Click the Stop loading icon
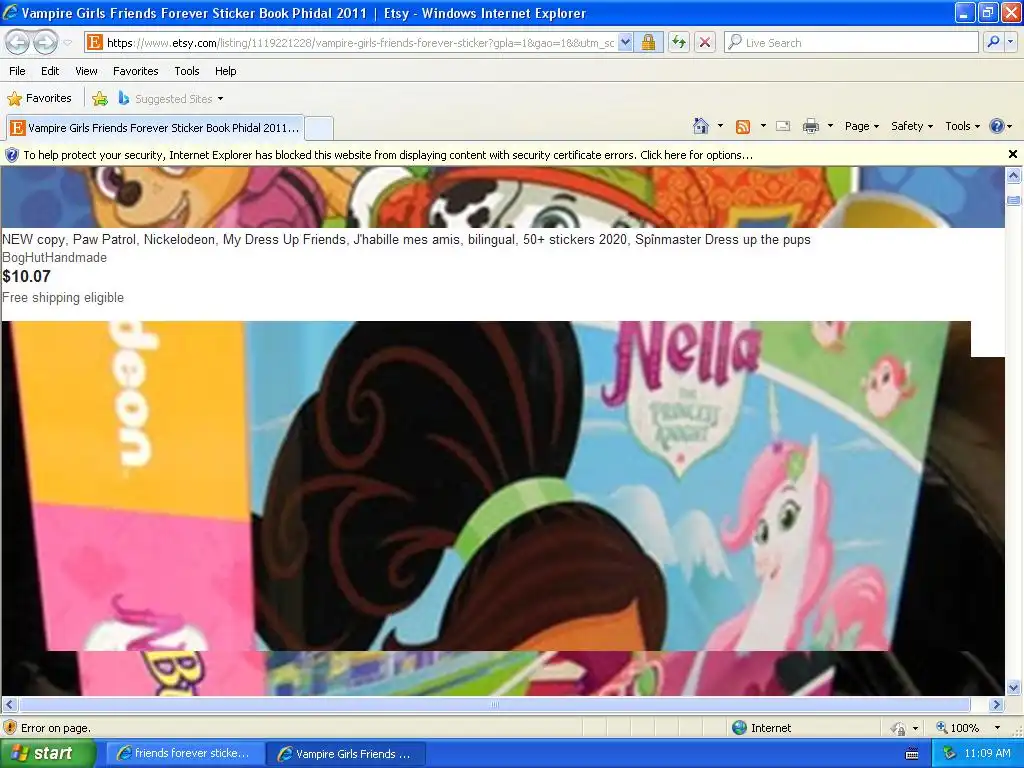The width and height of the screenshot is (1024, 768). (705, 42)
